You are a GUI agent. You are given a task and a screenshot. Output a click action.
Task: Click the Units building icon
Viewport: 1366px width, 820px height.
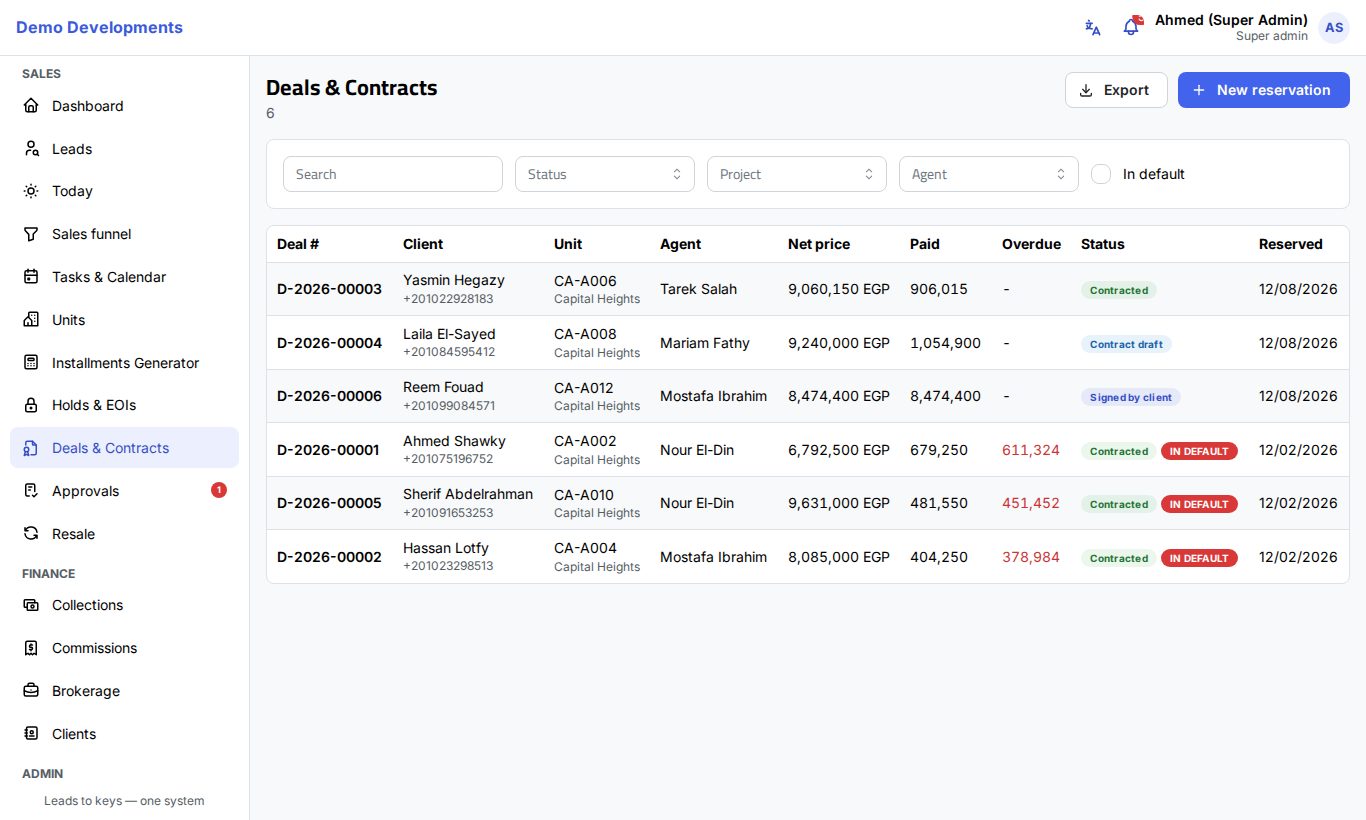pyautogui.click(x=31, y=320)
